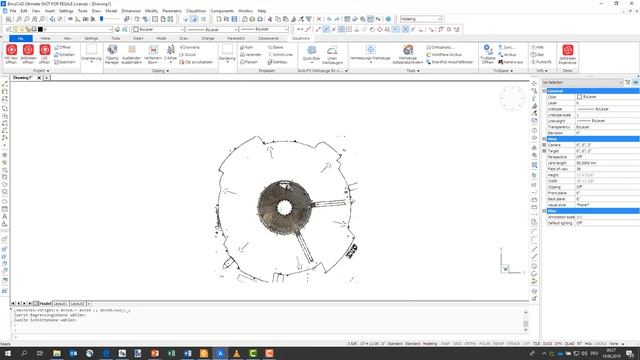The image size is (640, 360).
Task: Click the command history vertical scrollbar
Action: click(526, 320)
